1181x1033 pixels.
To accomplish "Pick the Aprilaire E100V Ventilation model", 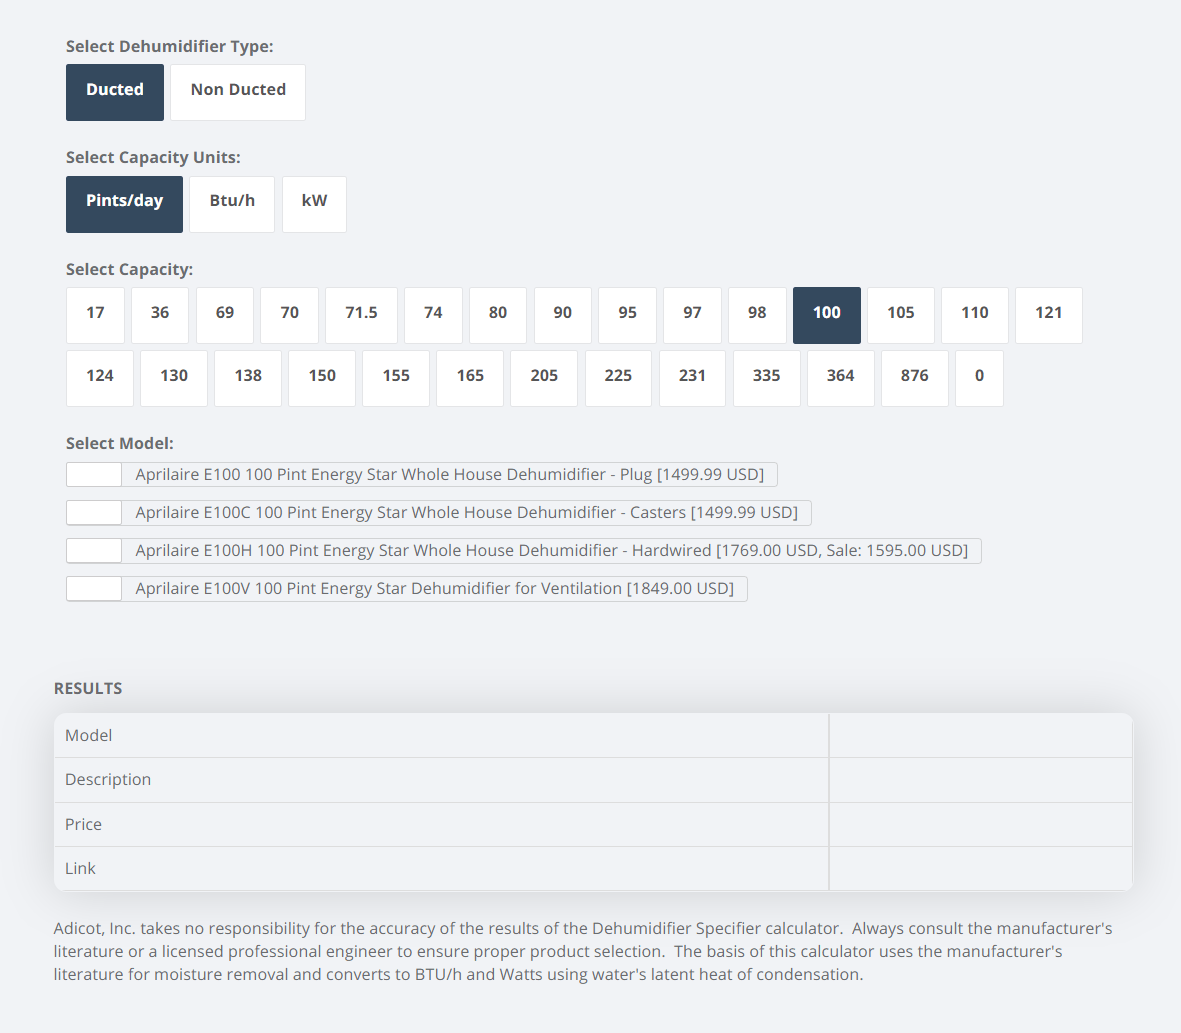I will (94, 588).
